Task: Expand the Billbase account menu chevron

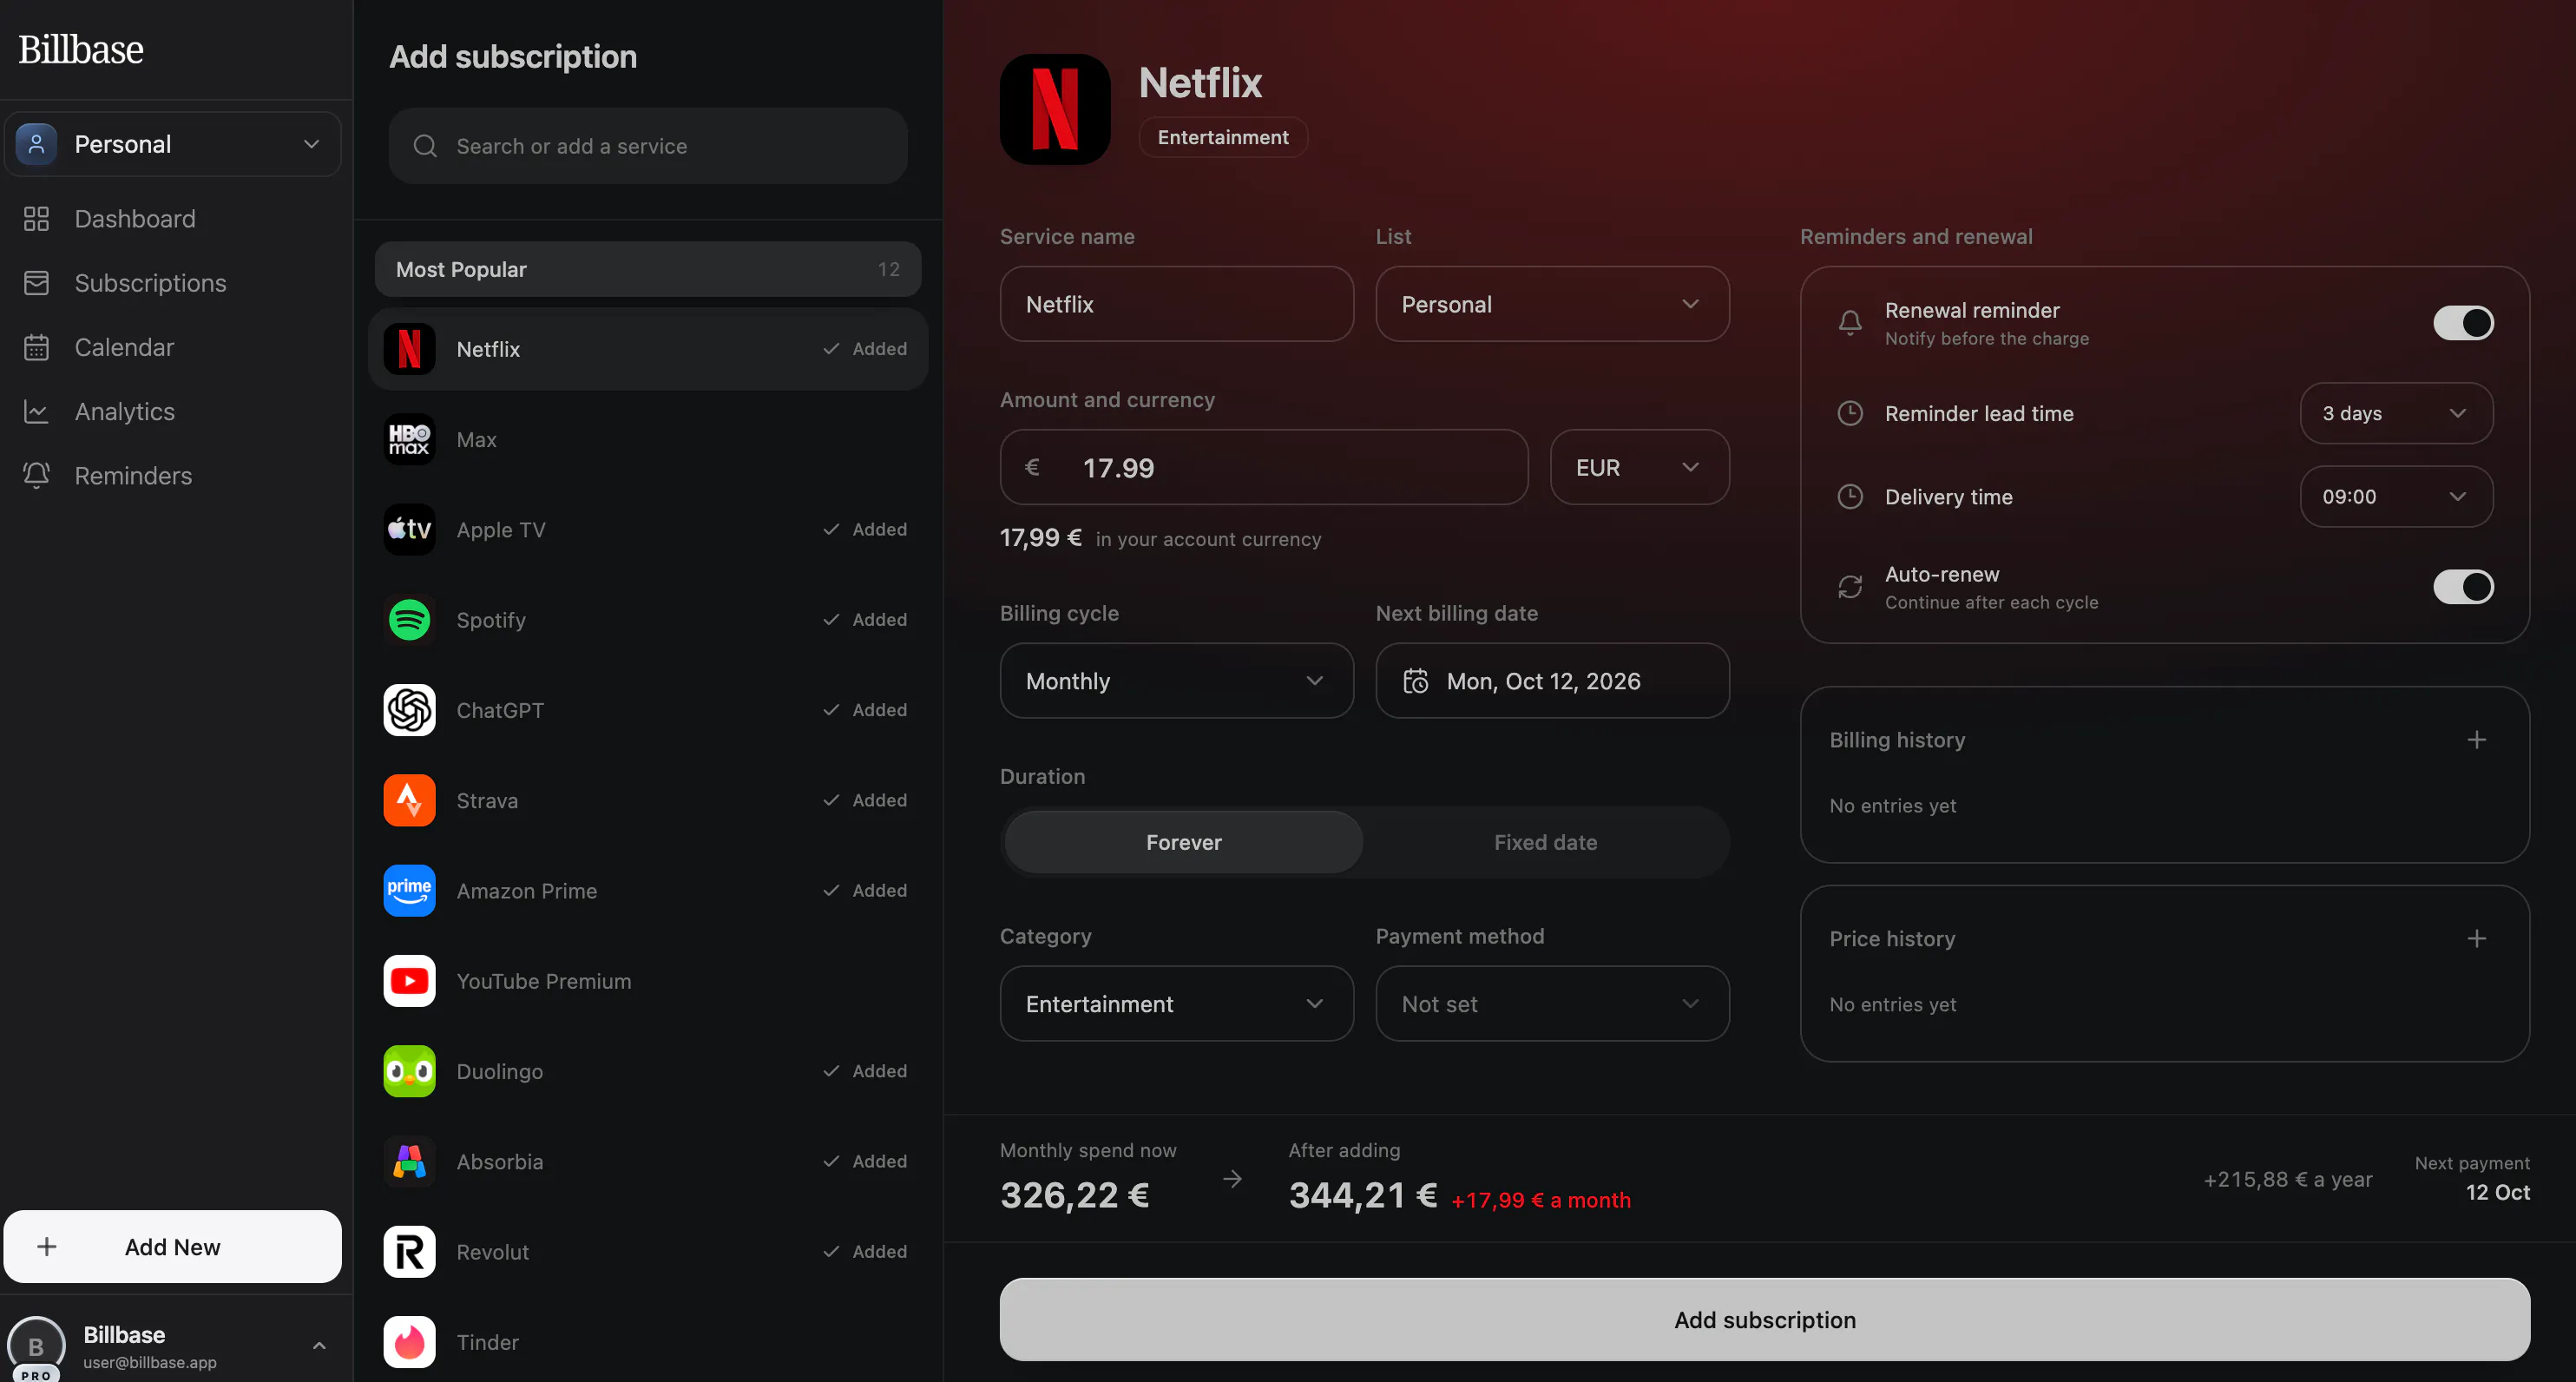Action: click(319, 1346)
